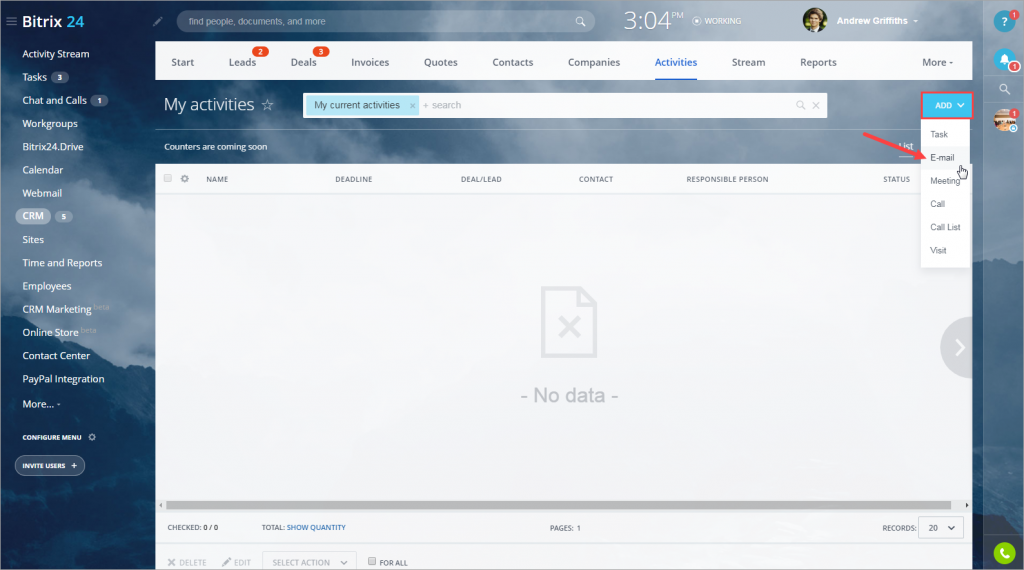This screenshot has width=1024, height=570.
Task: Open Chat and Calls in sidebar
Action: [x=54, y=101]
